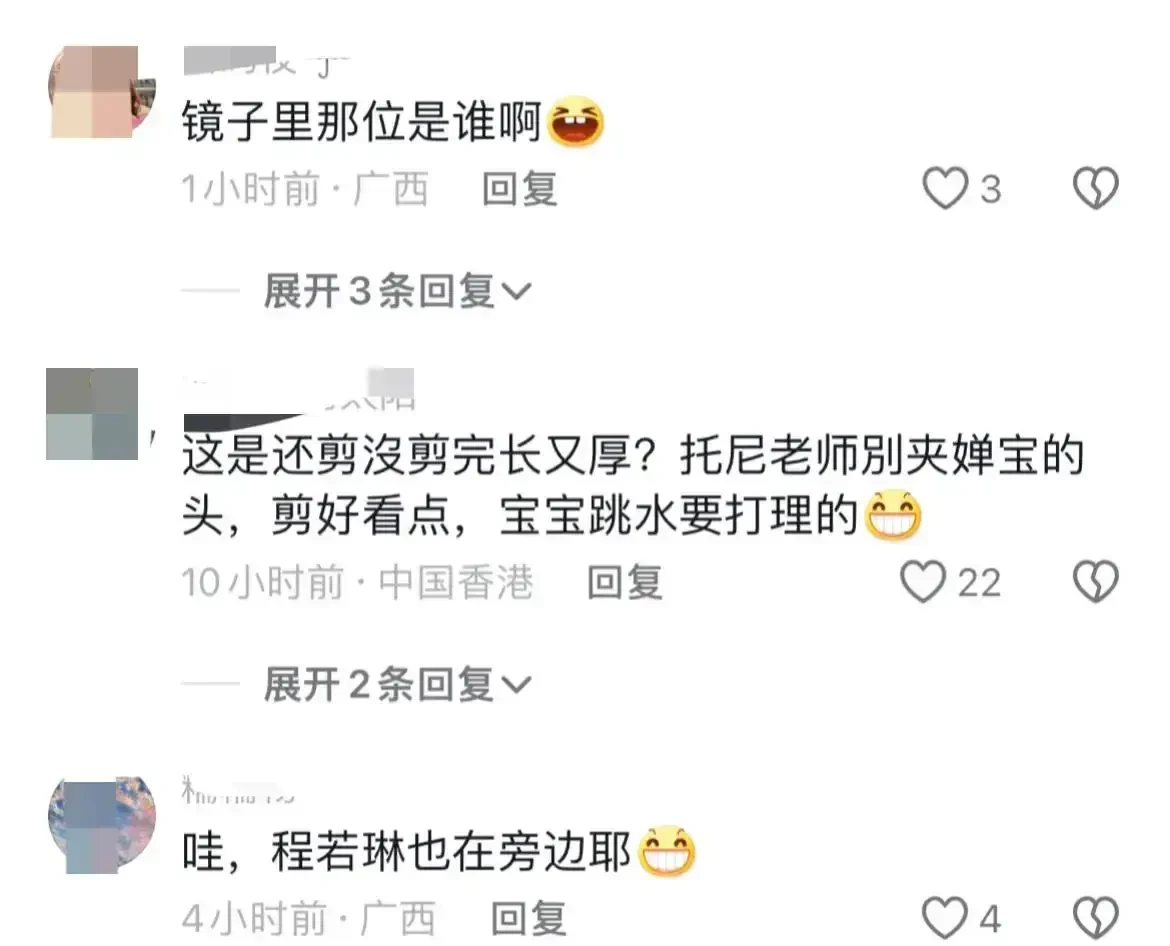Open third commenter's round avatar
The width and height of the screenshot is (1170, 946).
coord(101,825)
